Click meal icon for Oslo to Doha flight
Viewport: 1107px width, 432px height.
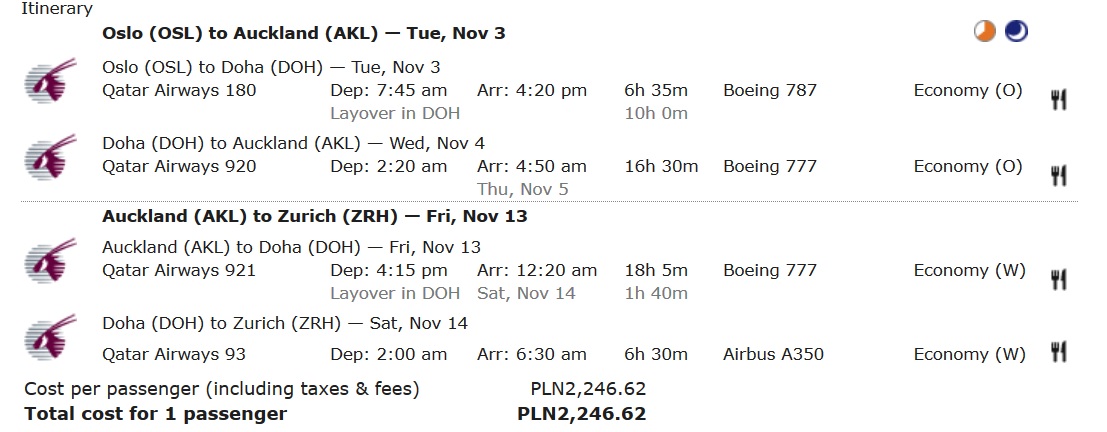coord(1058,100)
